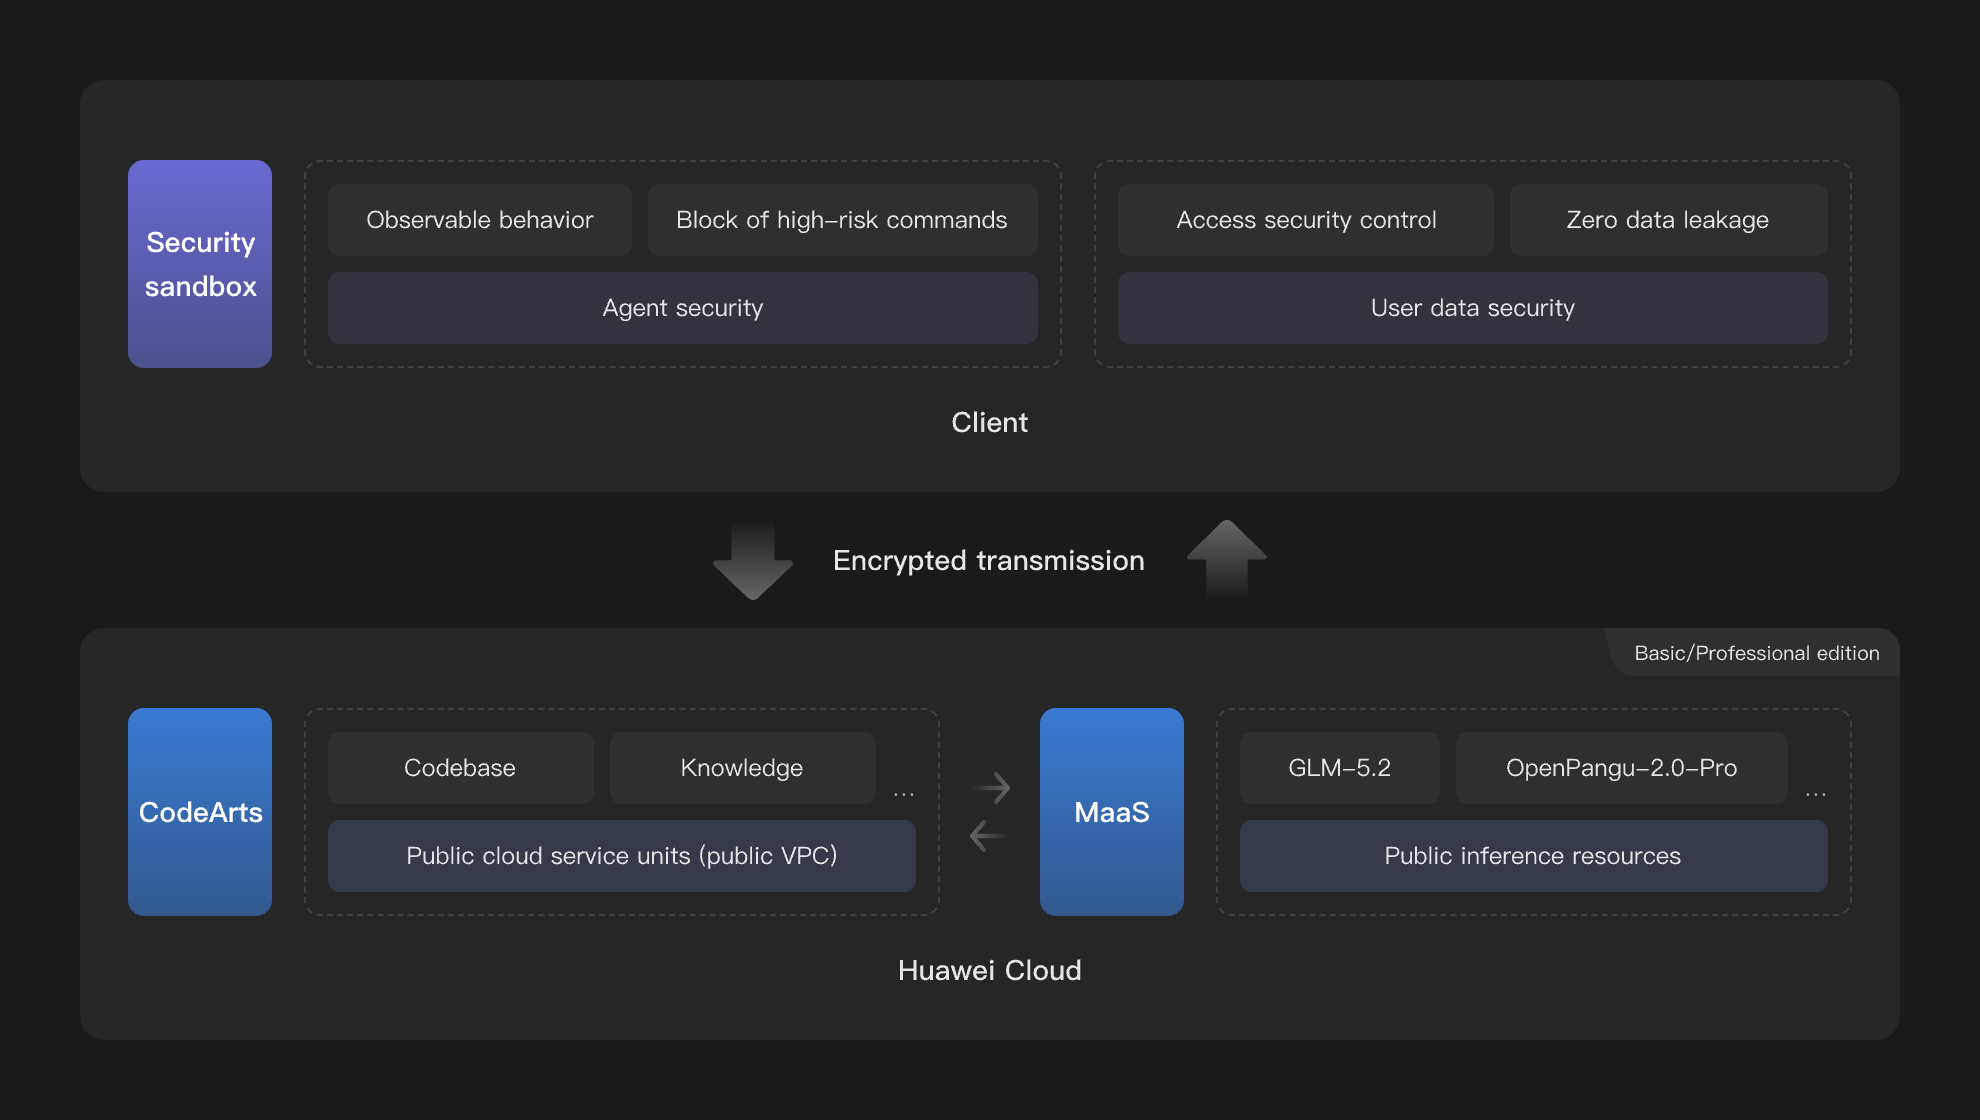Screen dimensions: 1980x1120
Task: Click the User data security bar
Action: pyautogui.click(x=1473, y=308)
